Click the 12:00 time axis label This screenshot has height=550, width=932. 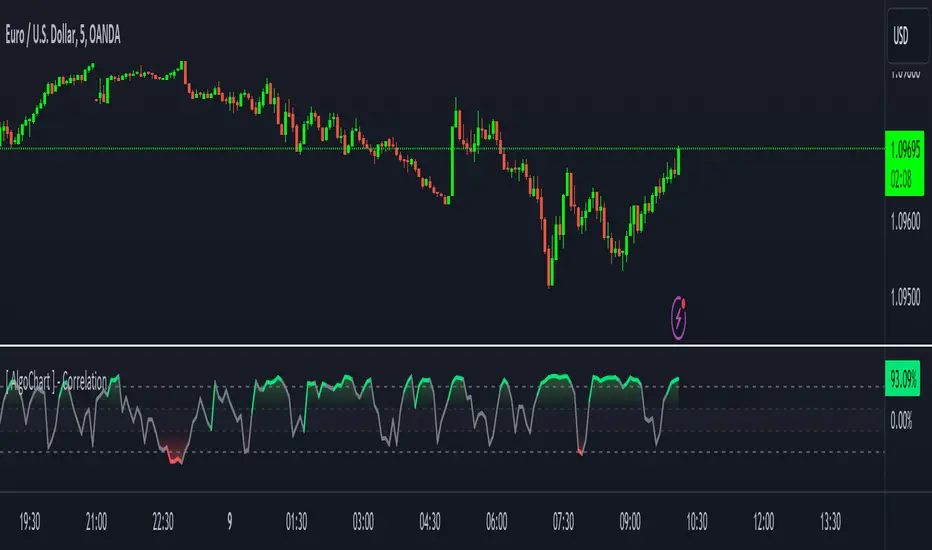(x=763, y=522)
